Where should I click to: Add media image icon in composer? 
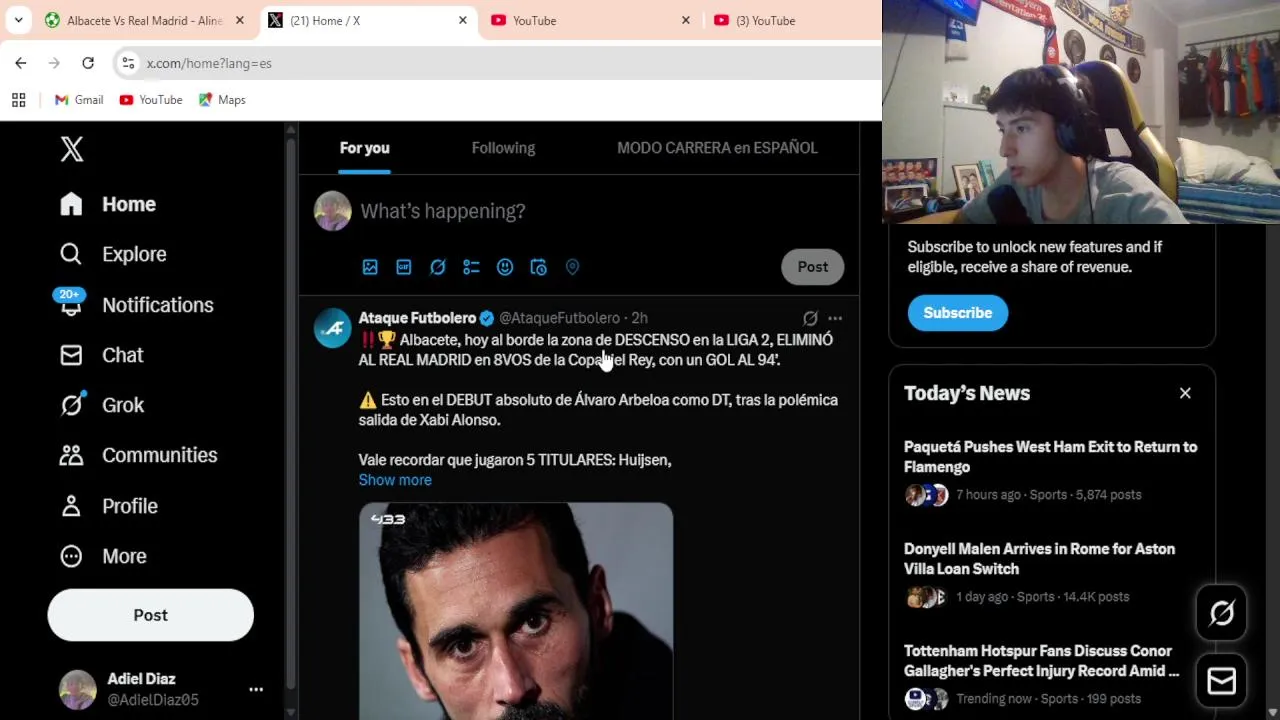(x=370, y=267)
